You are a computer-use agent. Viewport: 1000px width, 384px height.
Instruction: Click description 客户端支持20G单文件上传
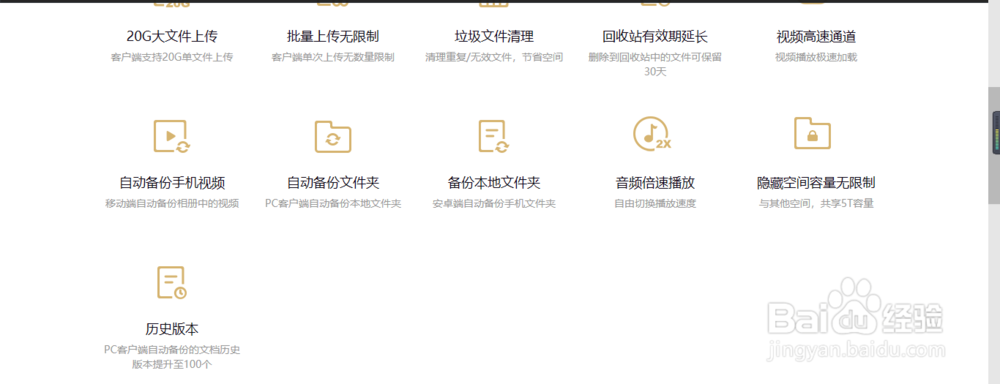172,57
